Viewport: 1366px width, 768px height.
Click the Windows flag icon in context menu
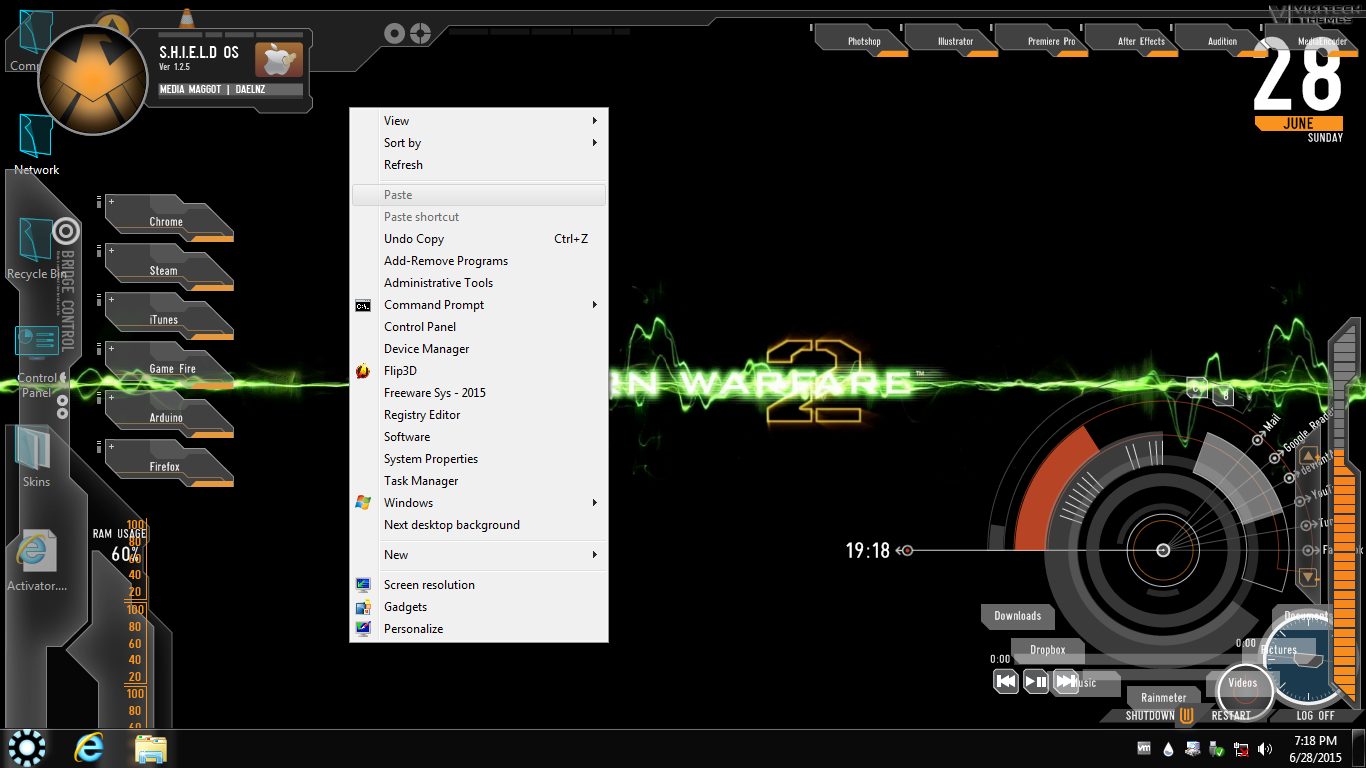[x=363, y=503]
